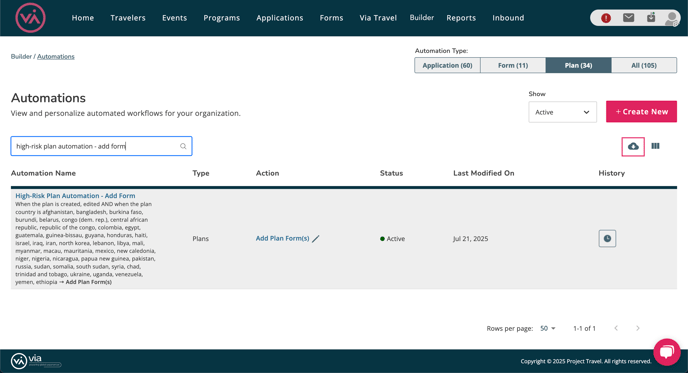
Task: Go to next page arrow
Action: pyautogui.click(x=638, y=328)
